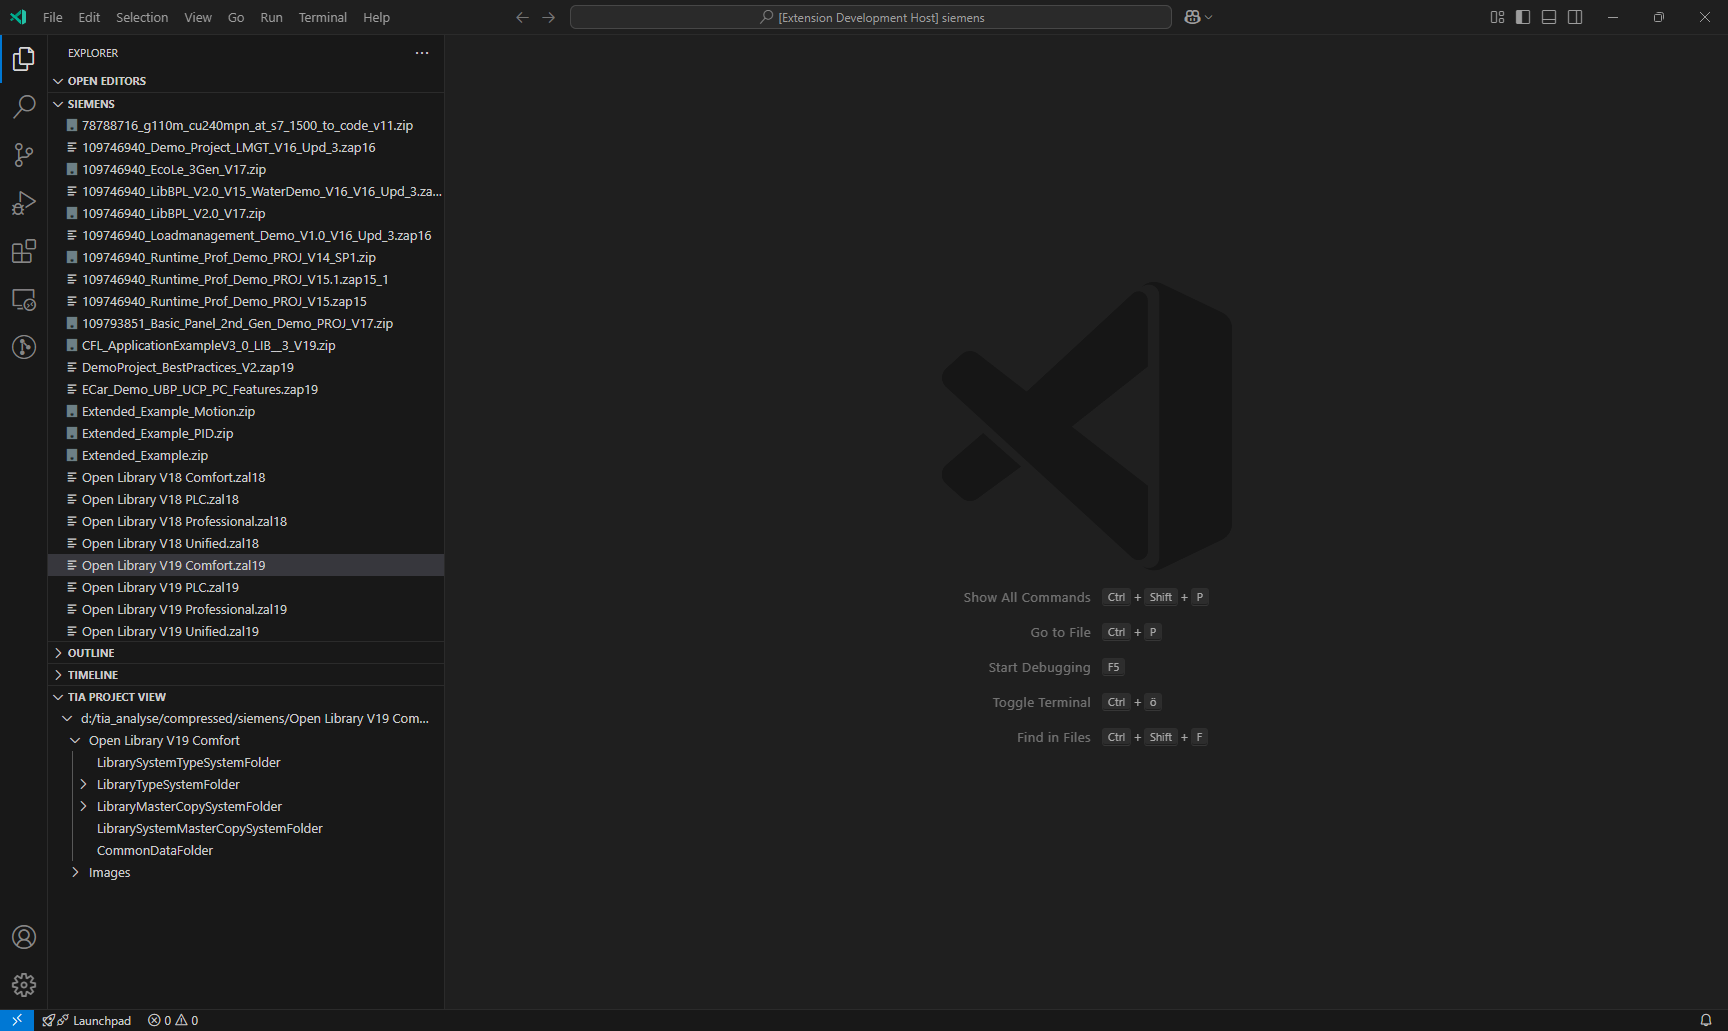Select Extended_Example_PID.zip file
1728x1031 pixels.
(246, 433)
